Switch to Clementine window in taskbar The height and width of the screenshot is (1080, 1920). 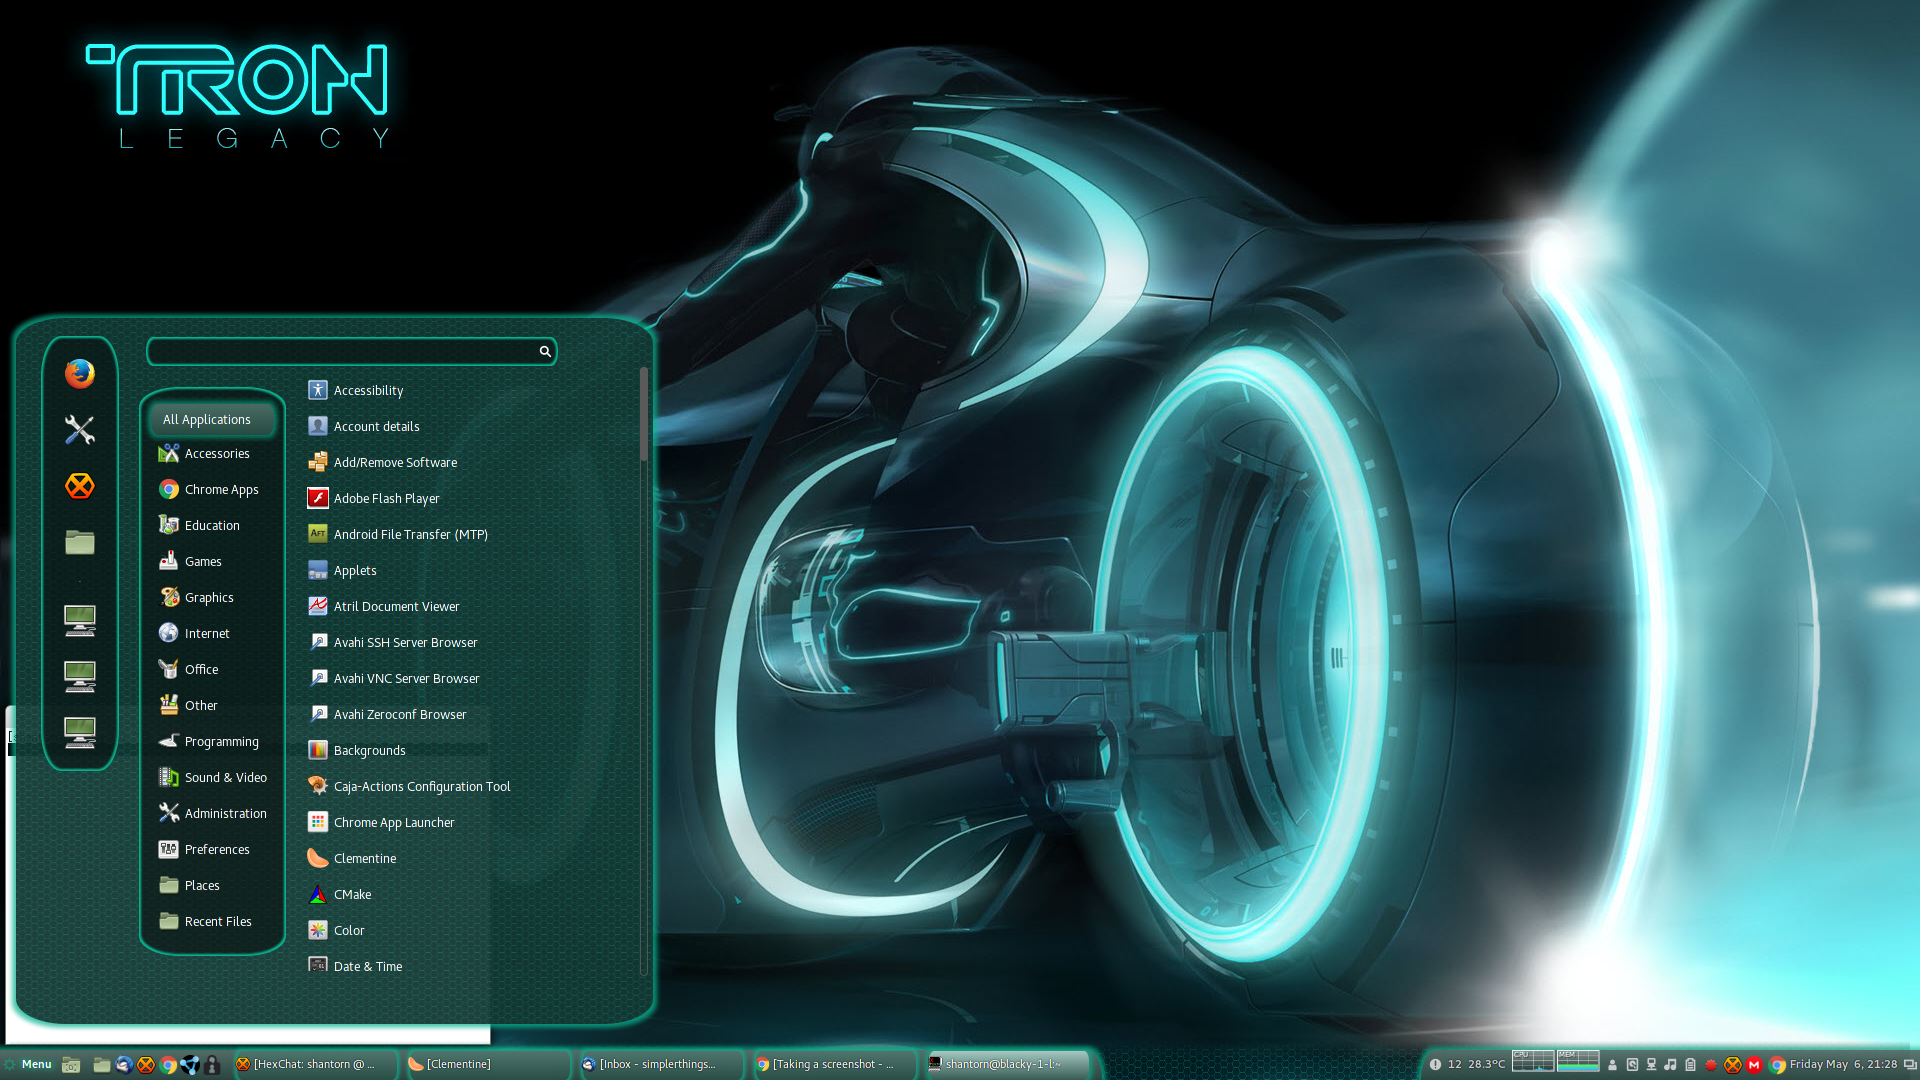pyautogui.click(x=487, y=1064)
